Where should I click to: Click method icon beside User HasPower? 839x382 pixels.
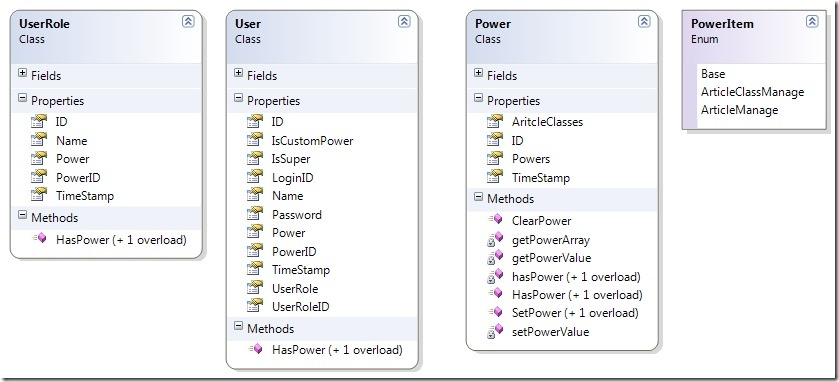click(256, 349)
